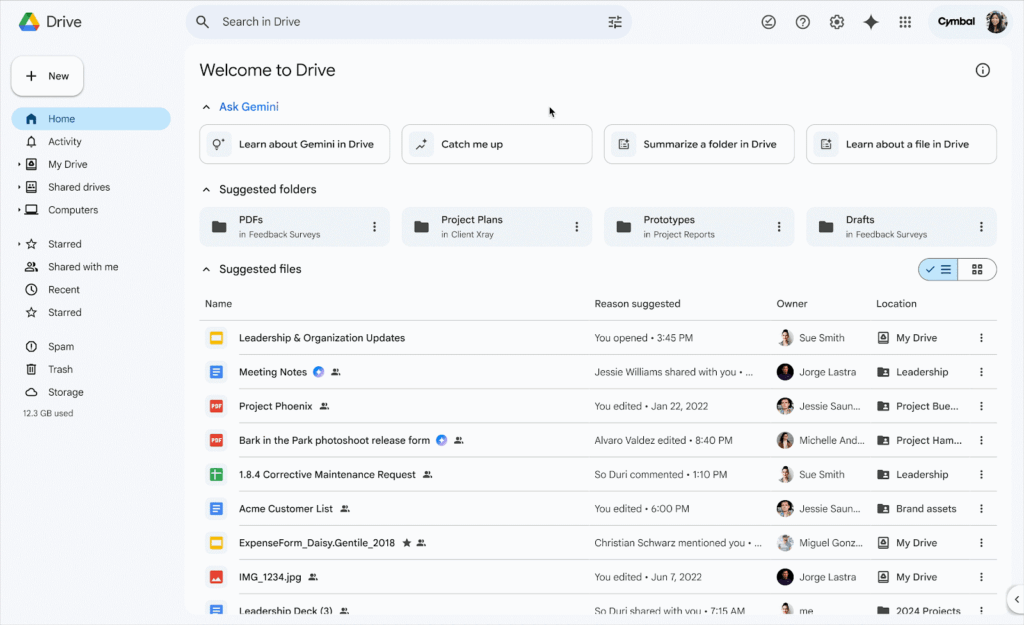Click the Sheets icon of Corrective Maintenance Request

[216, 475]
